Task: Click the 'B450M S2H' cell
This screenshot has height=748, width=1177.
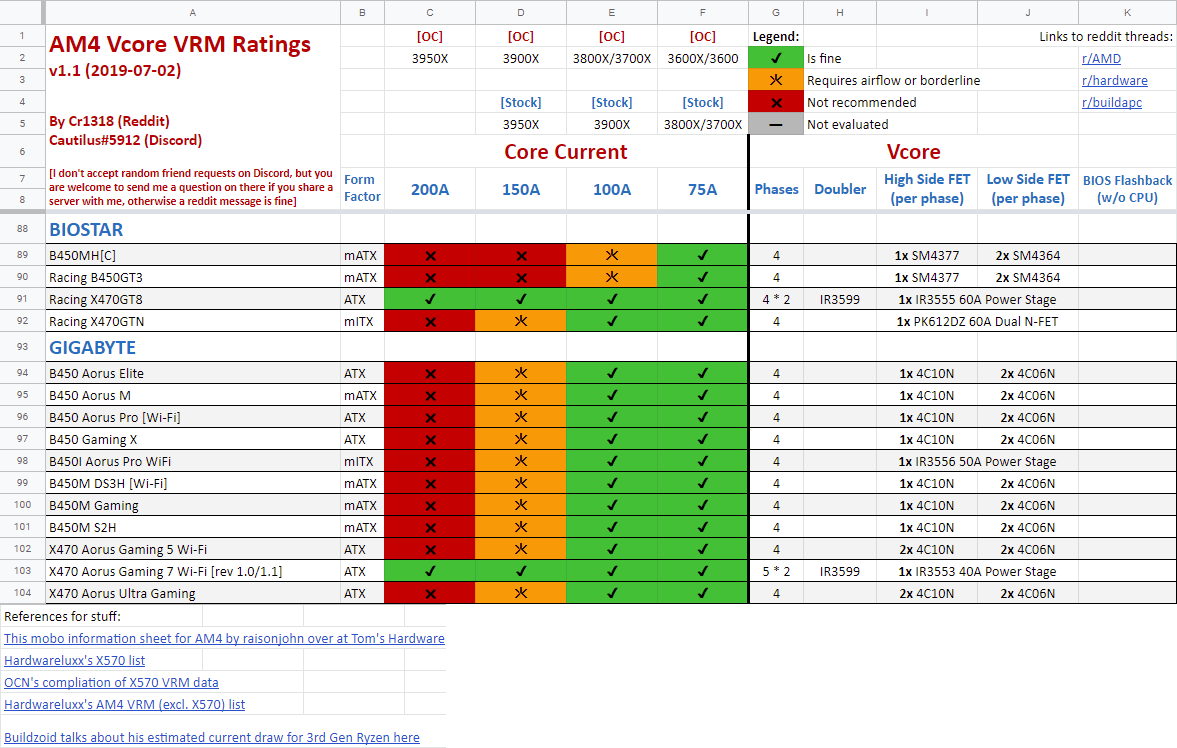Action: (x=193, y=527)
